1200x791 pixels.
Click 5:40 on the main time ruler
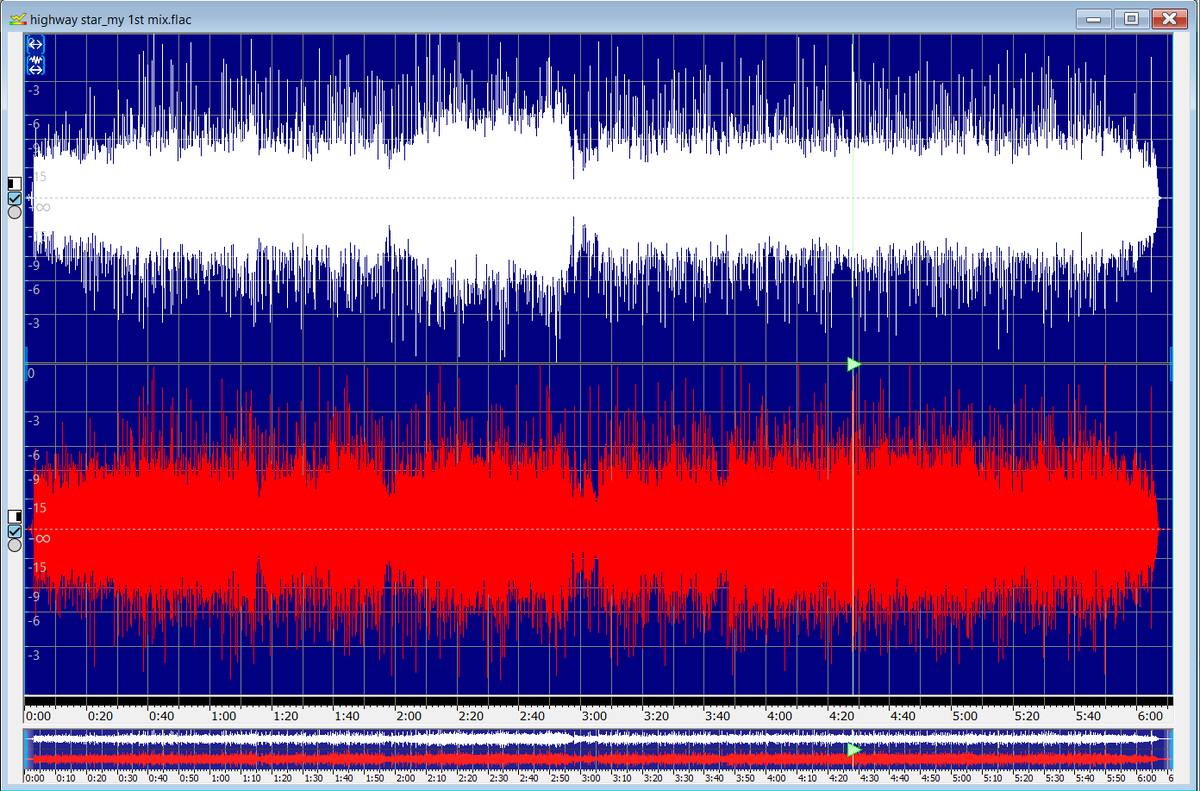click(1088, 716)
